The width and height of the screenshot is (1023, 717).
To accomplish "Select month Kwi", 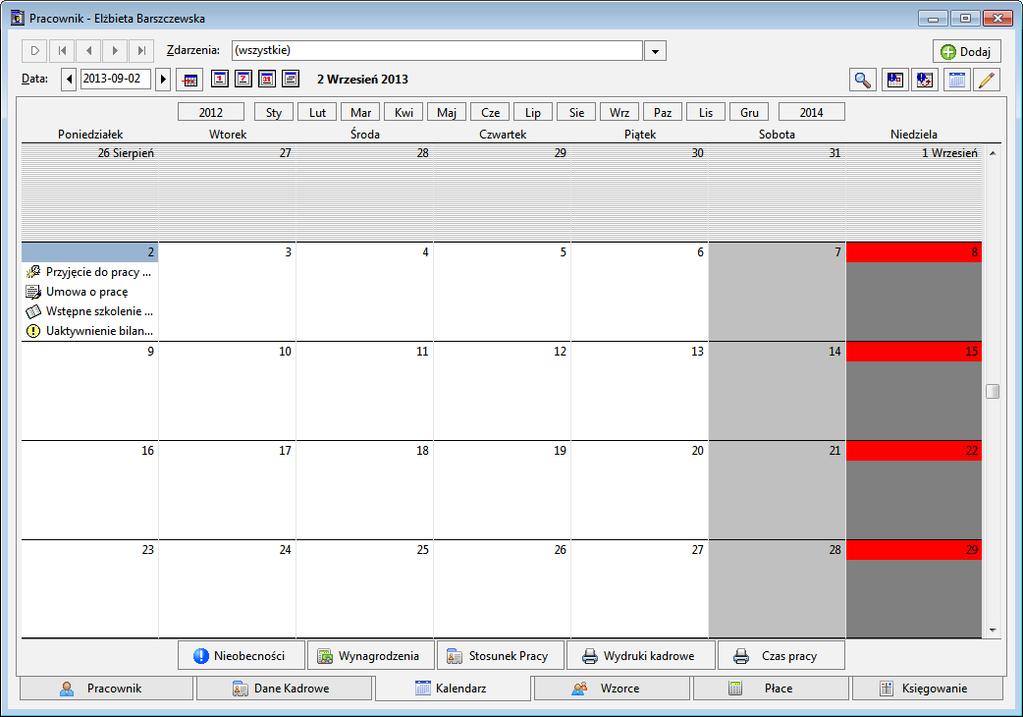I will (404, 112).
